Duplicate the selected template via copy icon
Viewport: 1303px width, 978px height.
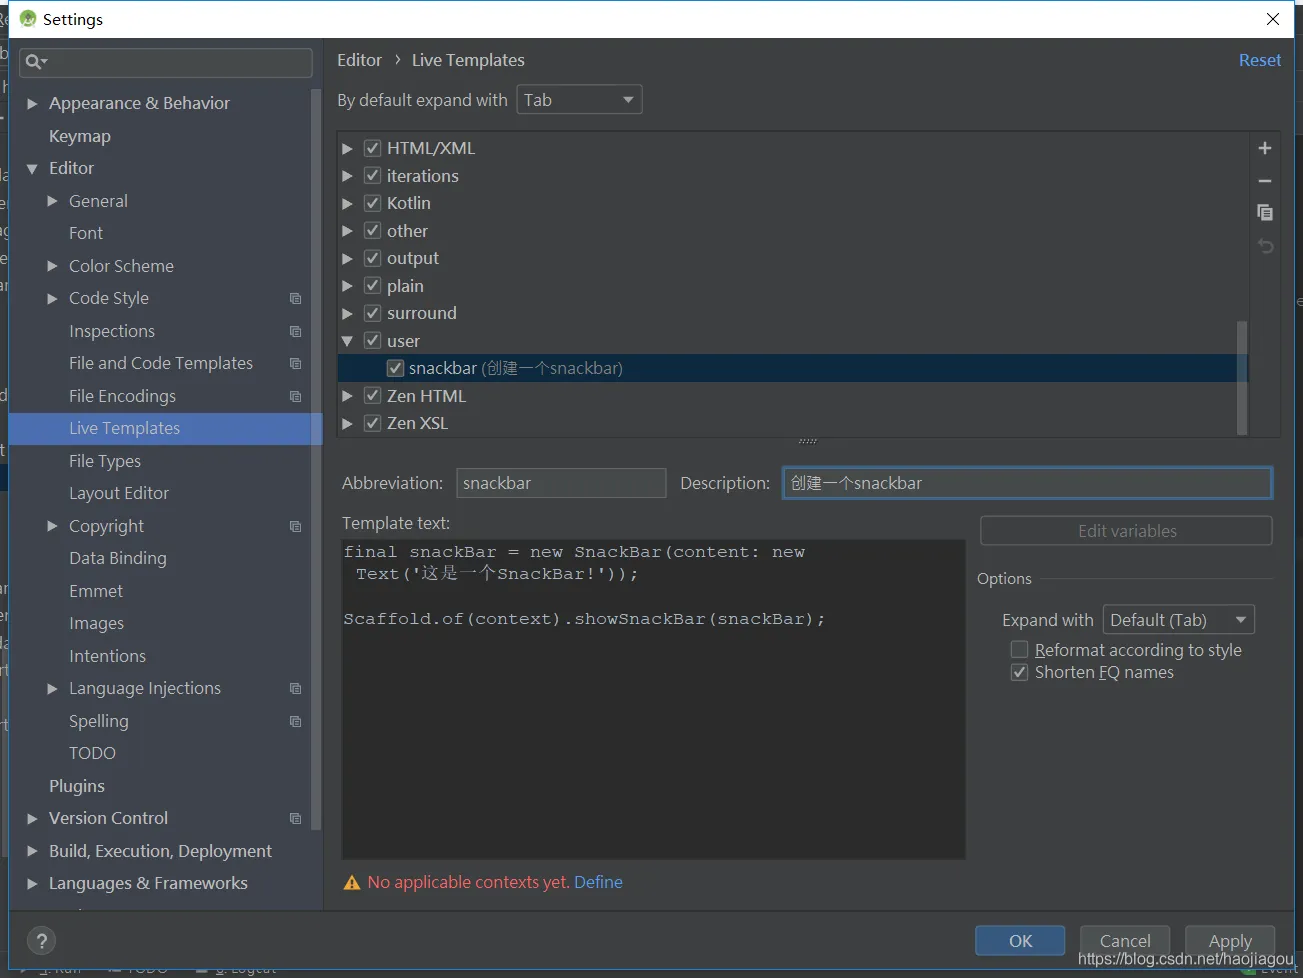tap(1264, 212)
